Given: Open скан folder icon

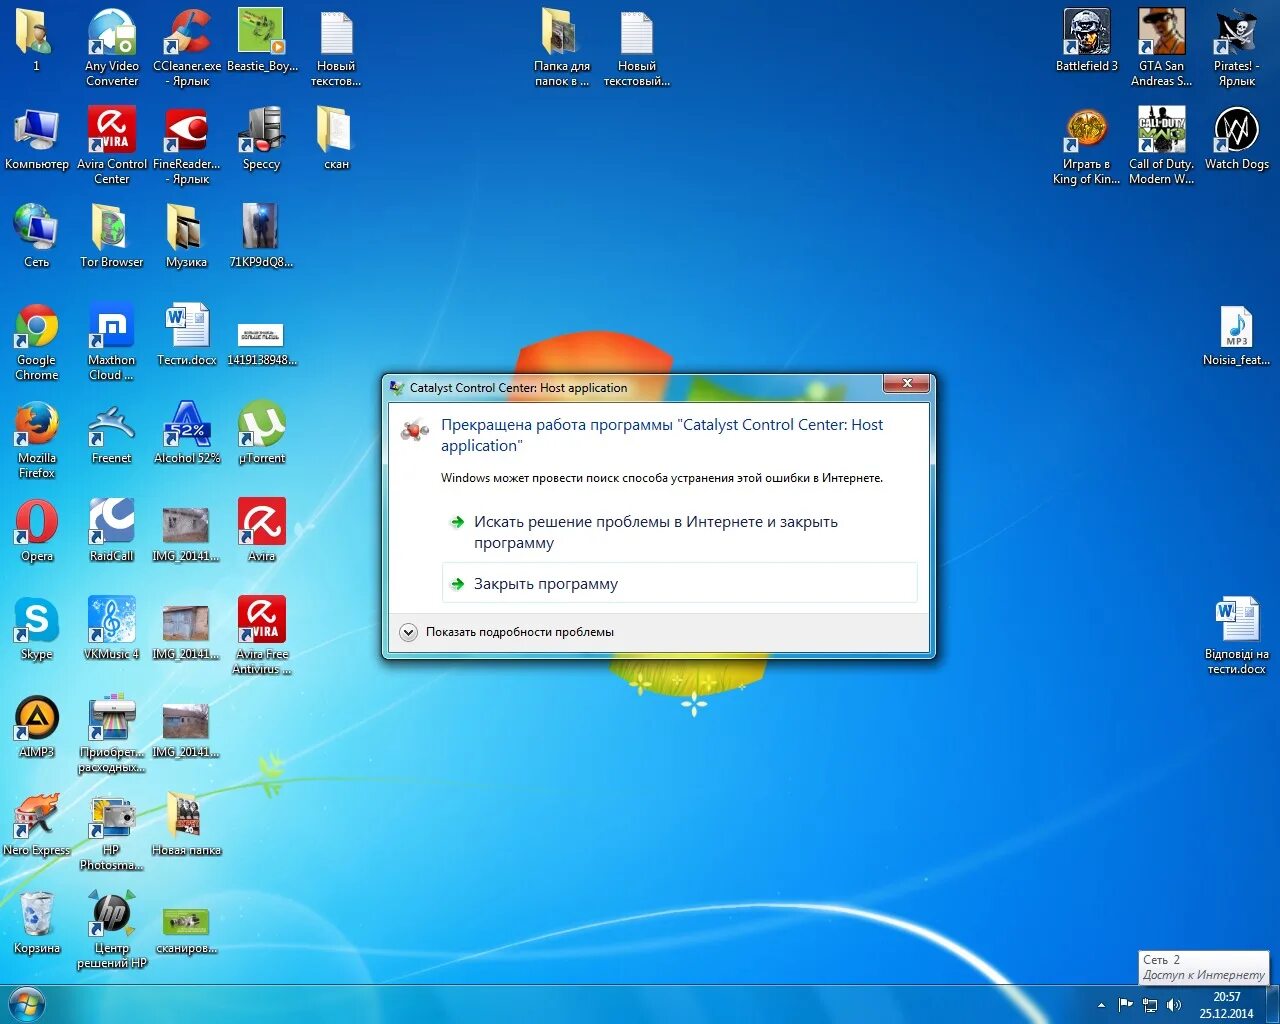Looking at the screenshot, I should tap(336, 138).
